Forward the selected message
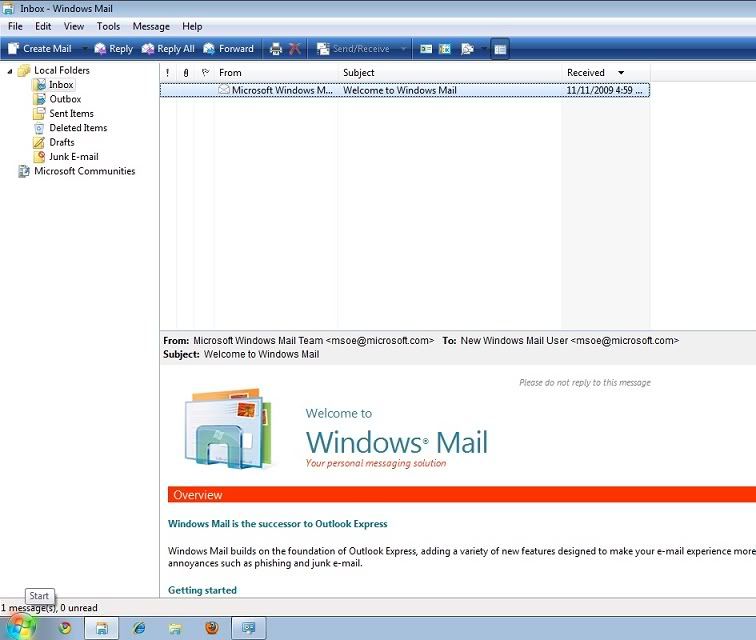Screen dimensions: 756x640 [x=229, y=49]
